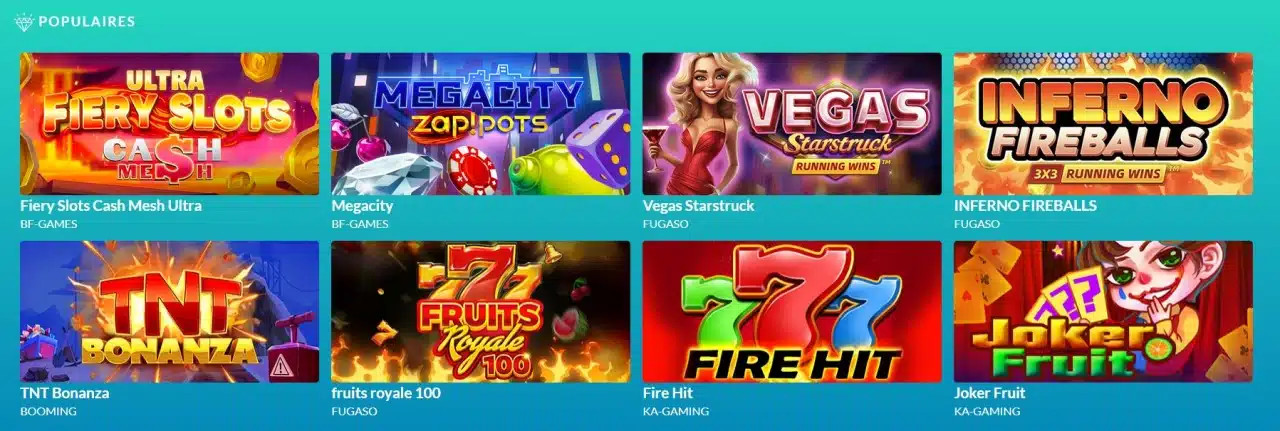This screenshot has height=431, width=1280.
Task: Launch the TNT Bonanza game image
Action: 170,312
